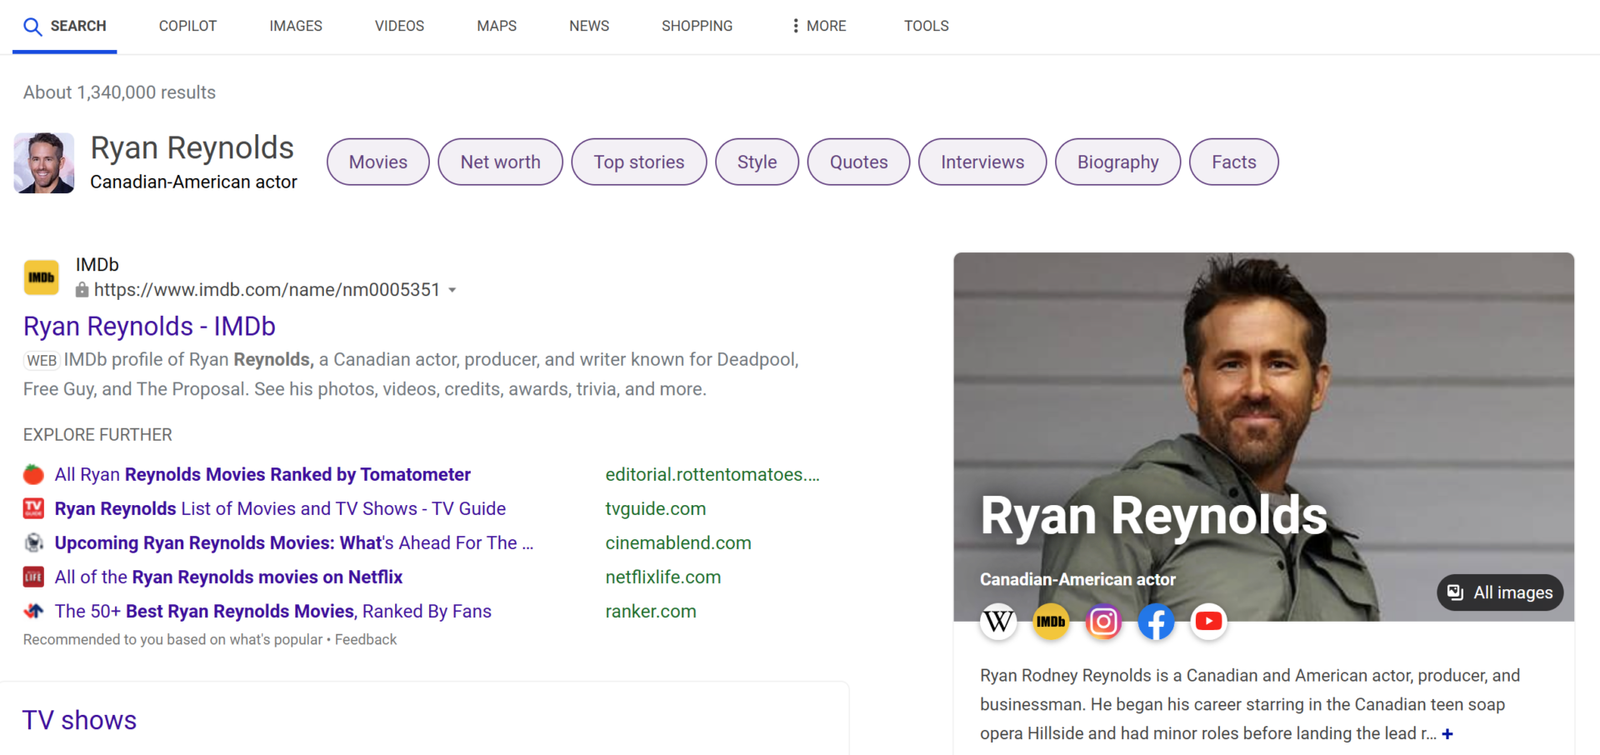
Task: Switch to the Images tab
Action: pos(295,26)
